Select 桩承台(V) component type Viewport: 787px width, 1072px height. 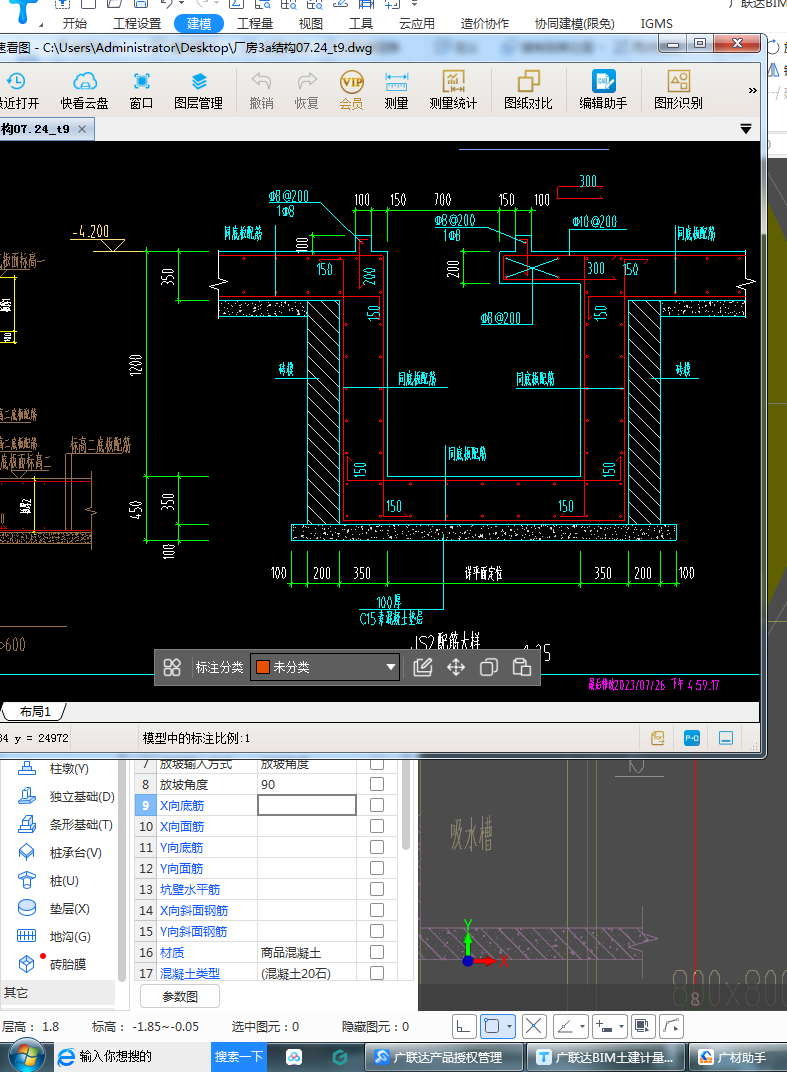coord(60,853)
